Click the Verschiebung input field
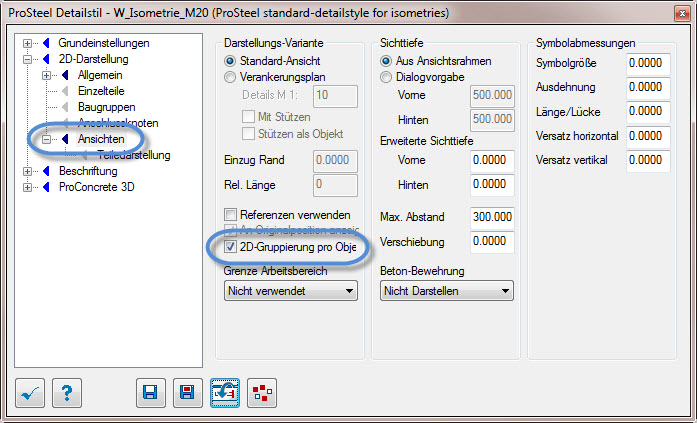 (492, 242)
